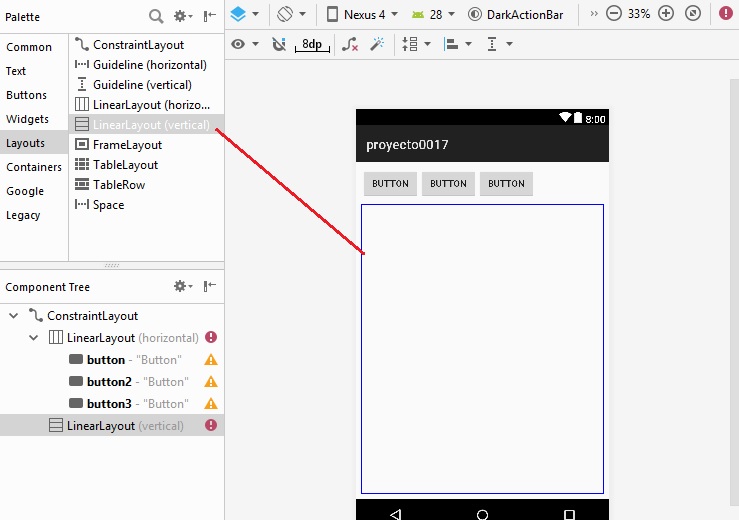Image resolution: width=739 pixels, height=520 pixels.
Task: Click the infer constraints magic wand
Action: [377, 44]
